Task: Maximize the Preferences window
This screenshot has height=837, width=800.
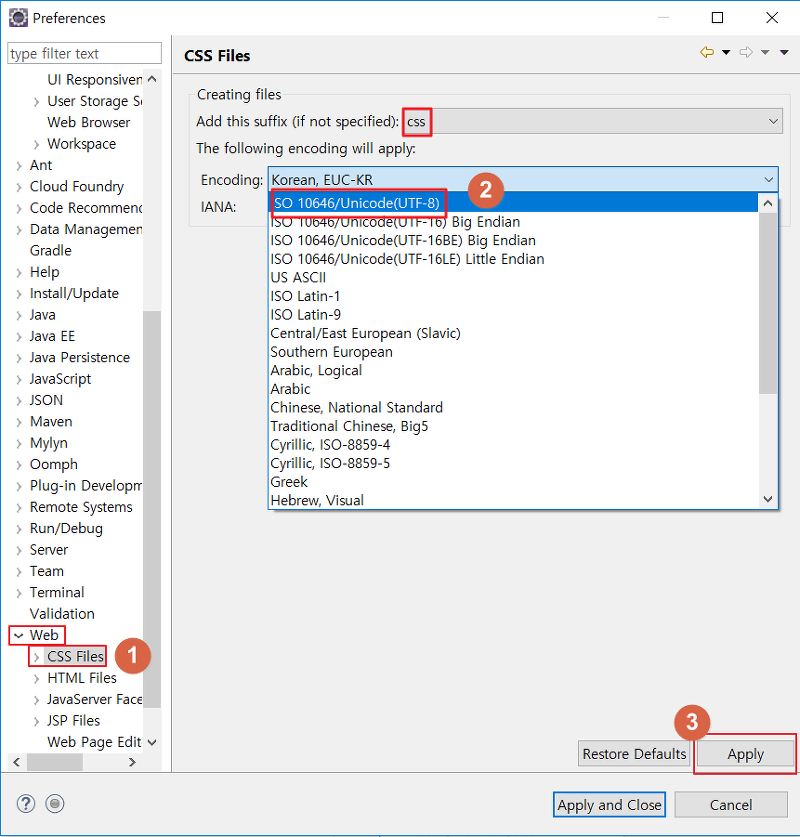Action: (x=717, y=18)
